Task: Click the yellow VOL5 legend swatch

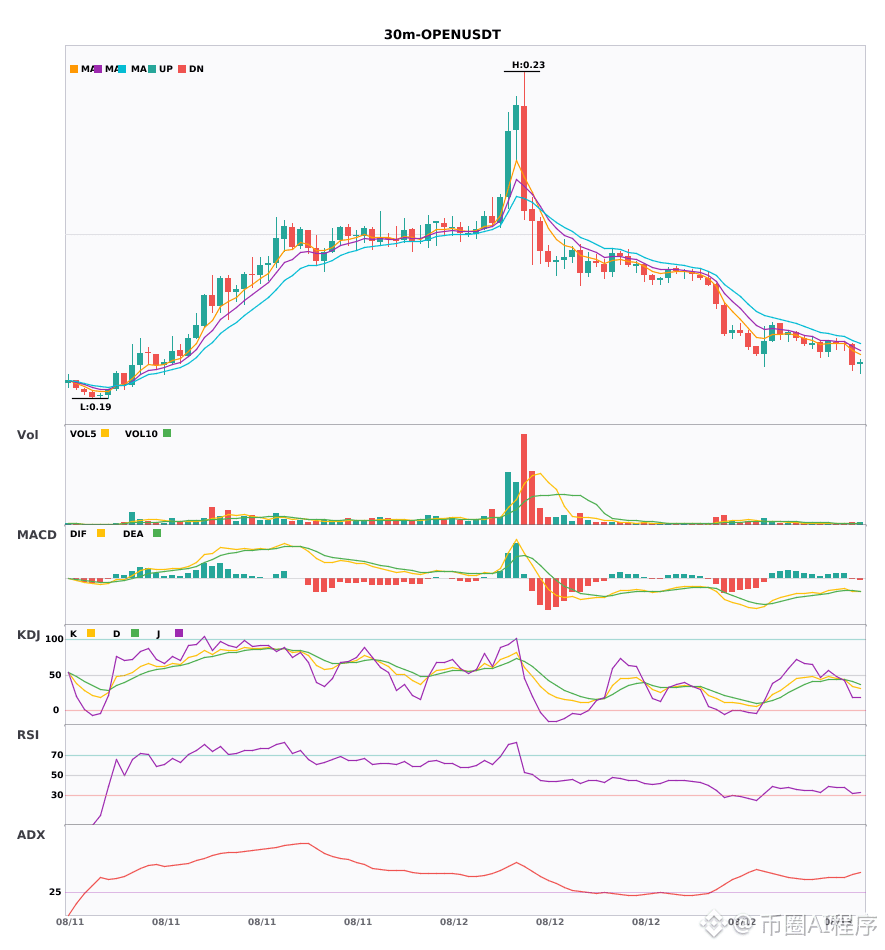Action: (x=105, y=433)
